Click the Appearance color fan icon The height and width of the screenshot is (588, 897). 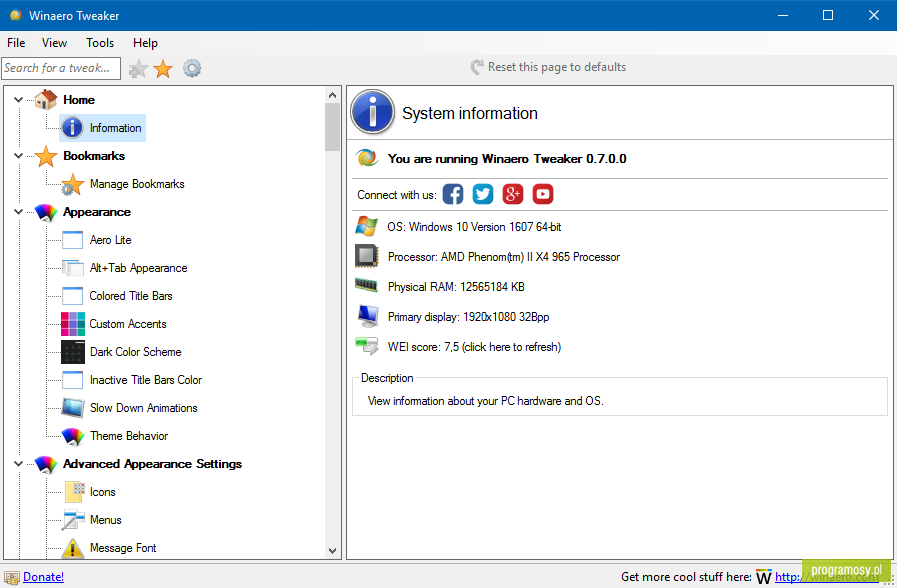[46, 212]
